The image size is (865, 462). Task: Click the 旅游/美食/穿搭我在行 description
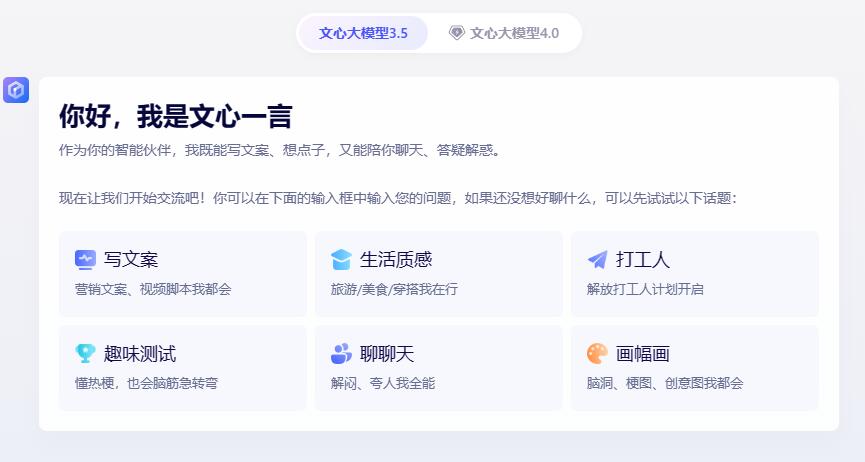coord(394,289)
